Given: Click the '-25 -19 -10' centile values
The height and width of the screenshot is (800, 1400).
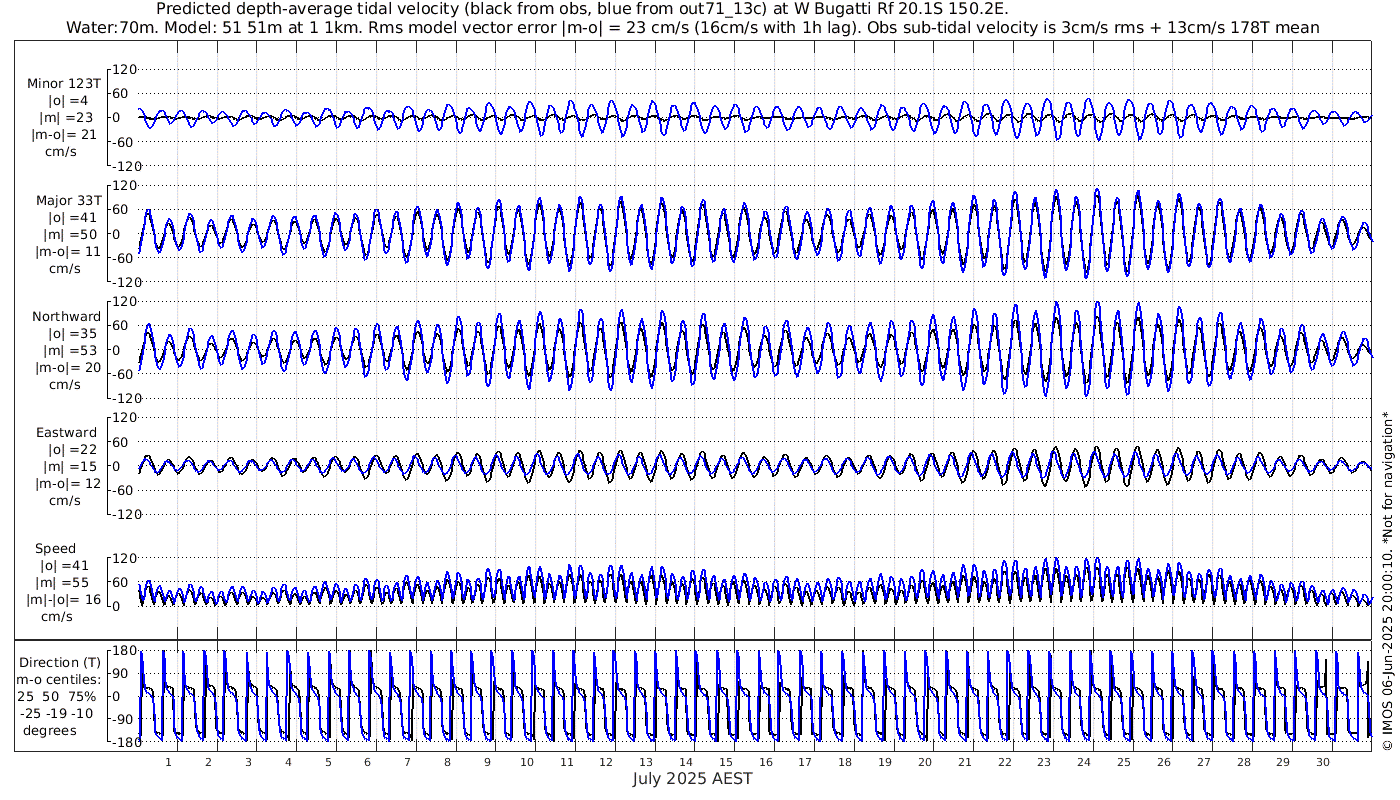Looking at the screenshot, I should pyautogui.click(x=56, y=714).
